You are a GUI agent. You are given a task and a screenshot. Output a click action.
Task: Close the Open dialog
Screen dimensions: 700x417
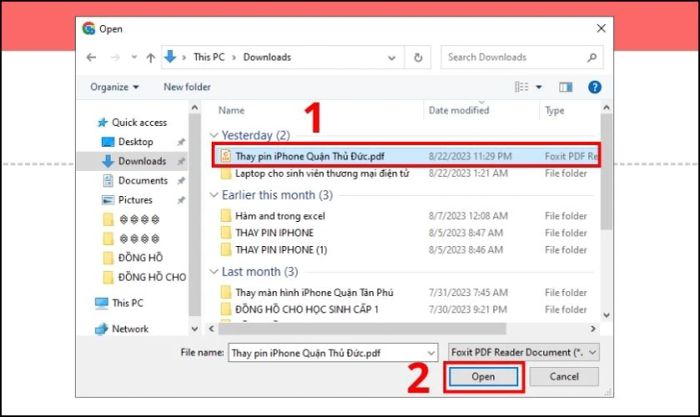point(601,29)
